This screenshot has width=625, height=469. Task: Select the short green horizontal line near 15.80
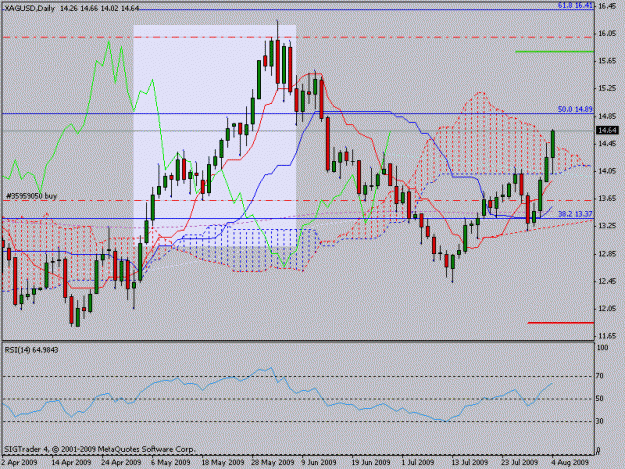pyautogui.click(x=554, y=51)
